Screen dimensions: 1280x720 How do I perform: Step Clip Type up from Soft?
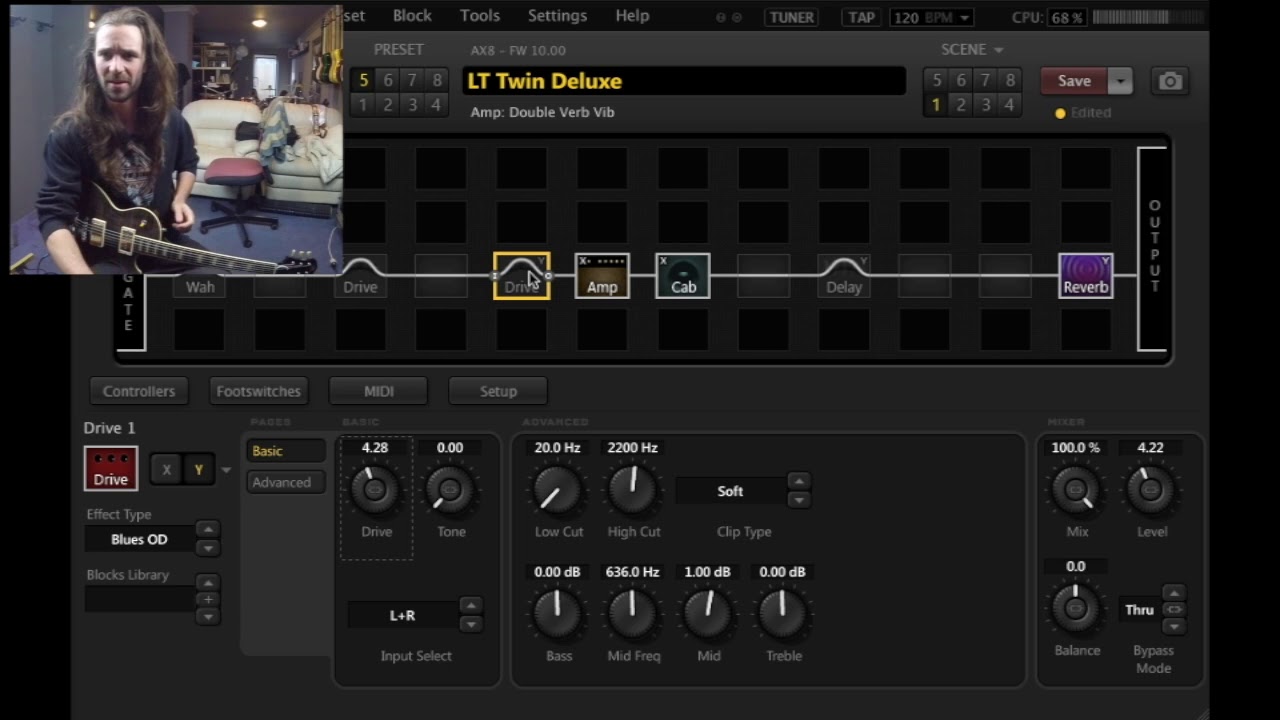tap(798, 482)
